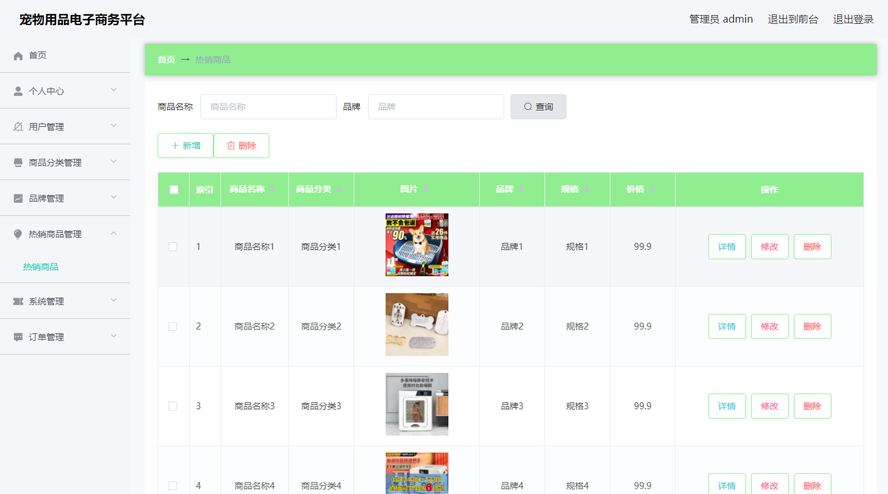Click the 系统管理 sidebar icon

(x=18, y=301)
